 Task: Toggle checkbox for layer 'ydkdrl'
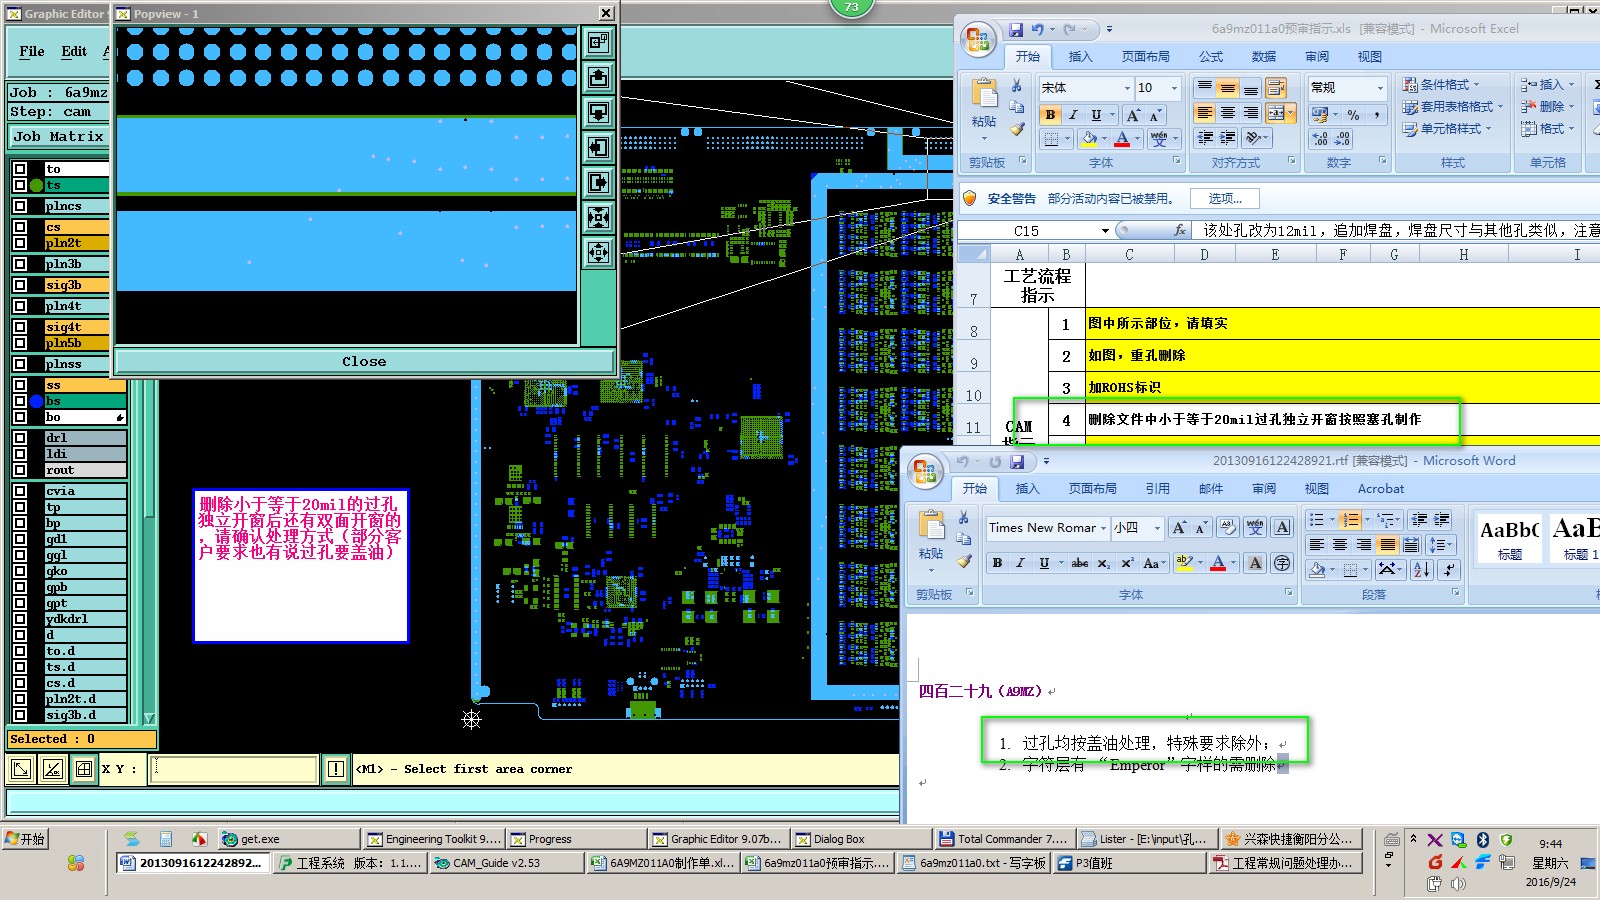click(20, 619)
